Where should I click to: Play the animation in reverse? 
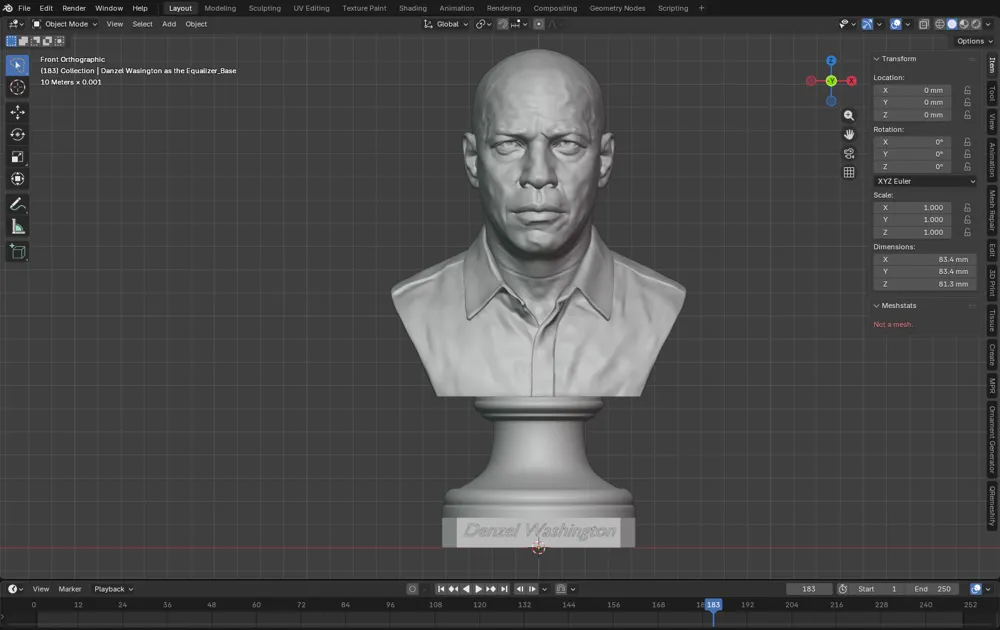466,589
